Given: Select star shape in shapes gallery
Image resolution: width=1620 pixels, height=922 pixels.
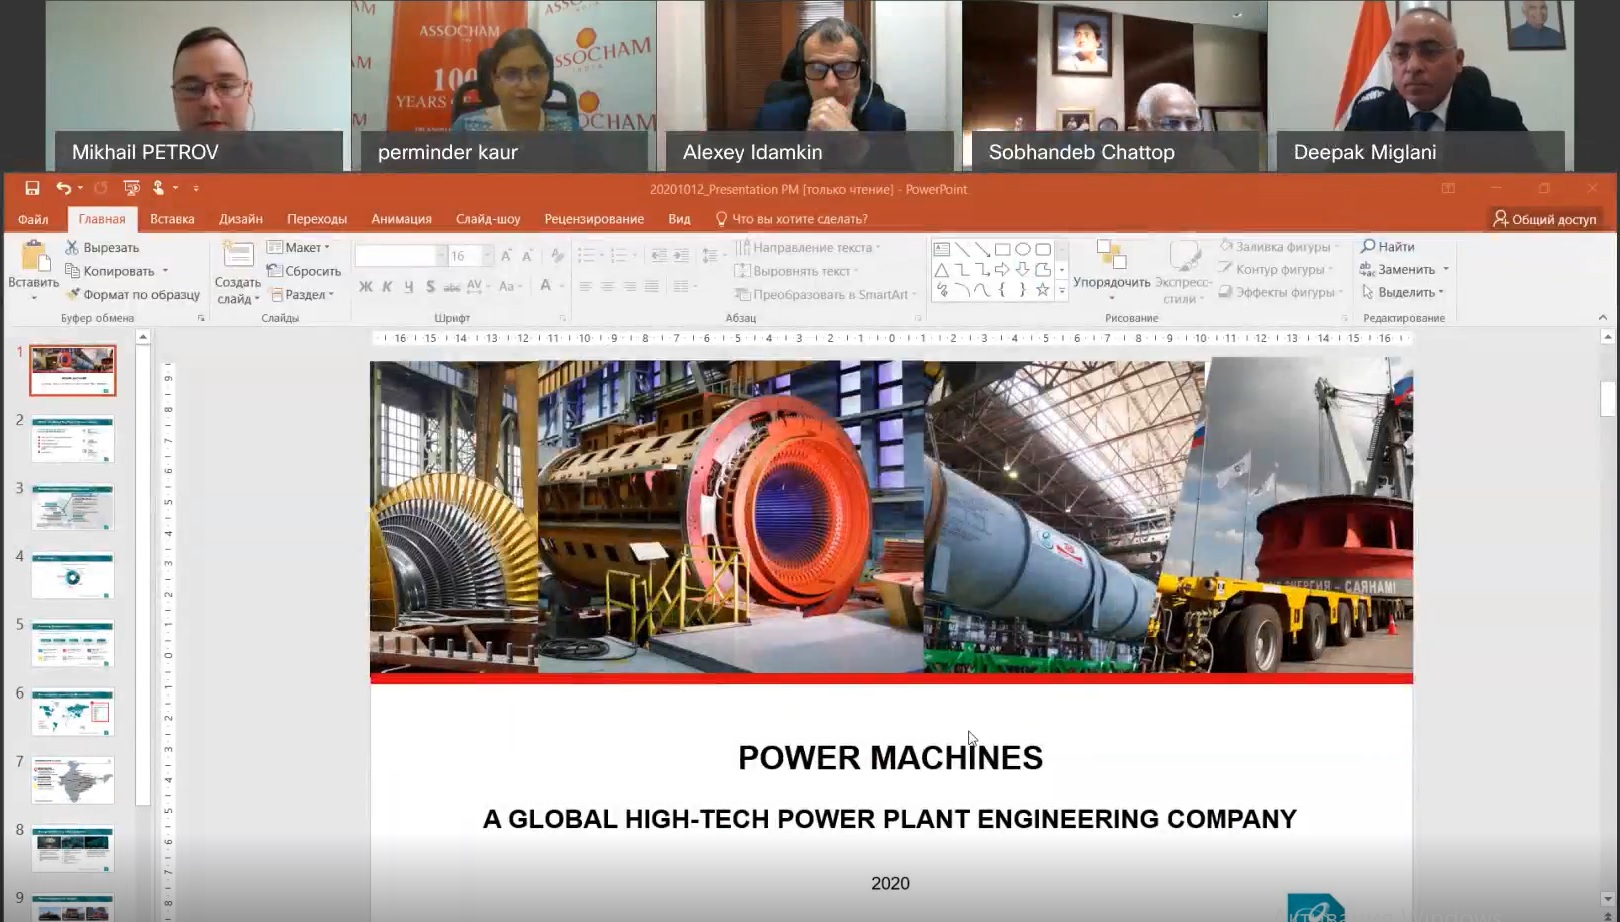Looking at the screenshot, I should (x=1043, y=290).
